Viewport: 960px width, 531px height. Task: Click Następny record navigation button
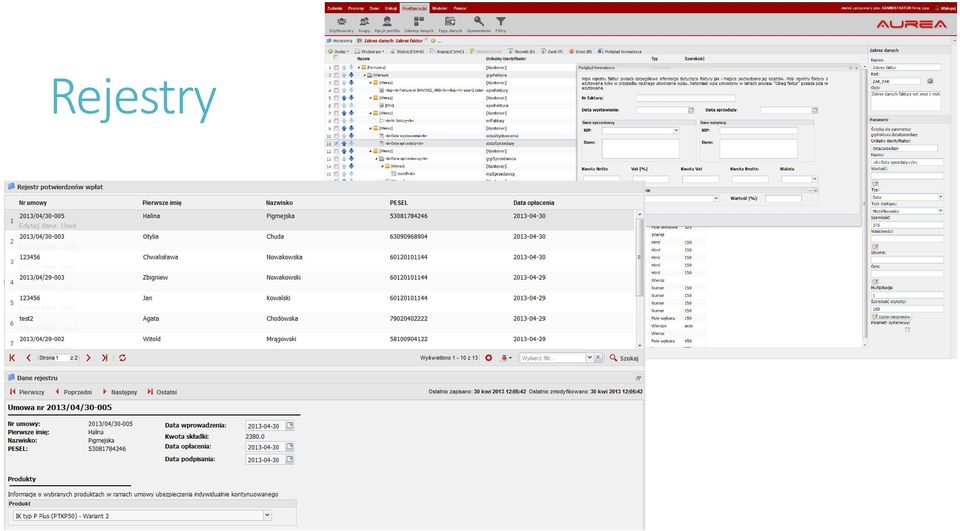pos(119,392)
